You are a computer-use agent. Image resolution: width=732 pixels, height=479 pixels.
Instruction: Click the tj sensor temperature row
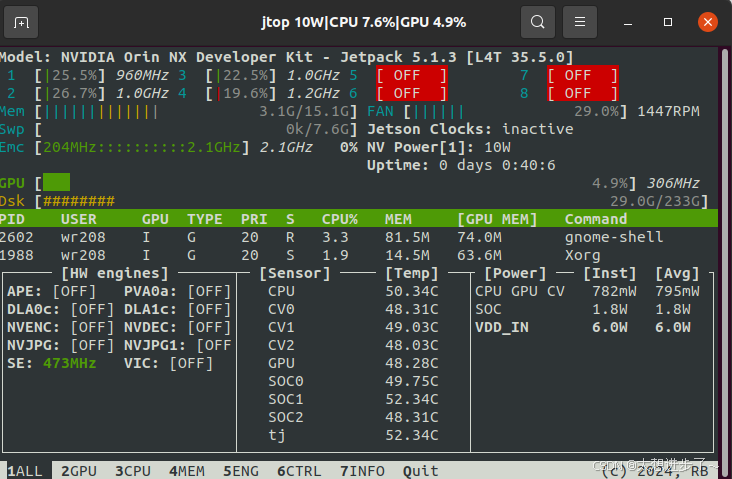353,435
